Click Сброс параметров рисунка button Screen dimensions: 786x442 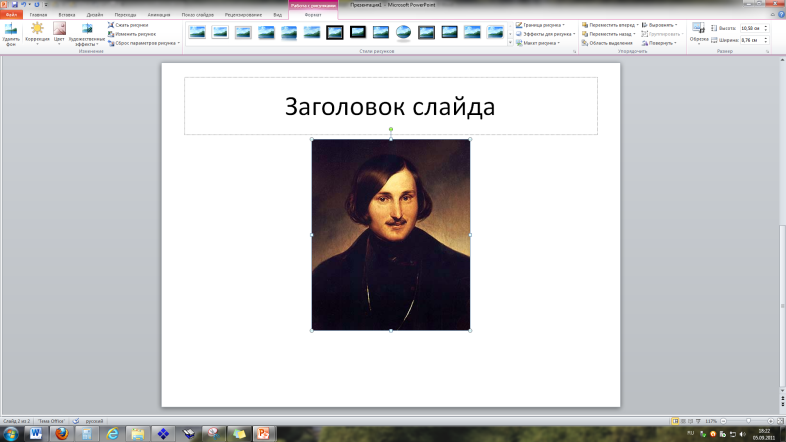[141, 43]
